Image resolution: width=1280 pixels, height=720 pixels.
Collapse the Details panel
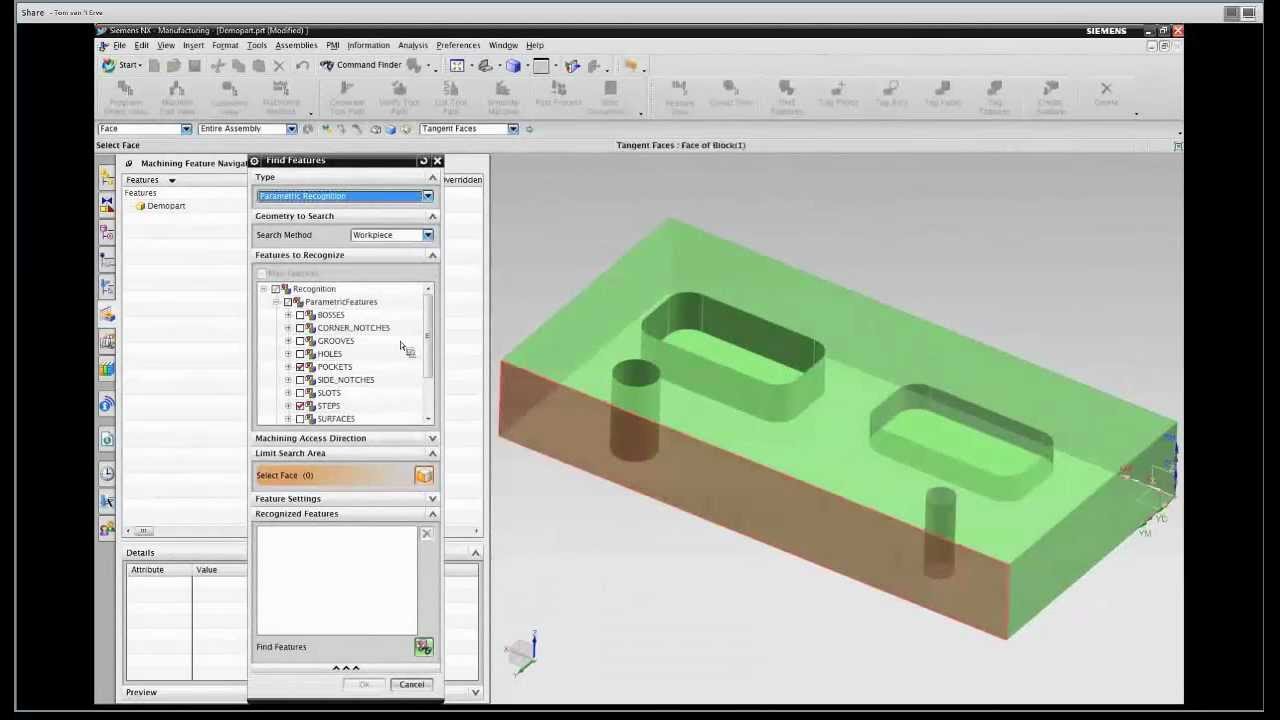pyautogui.click(x=475, y=553)
